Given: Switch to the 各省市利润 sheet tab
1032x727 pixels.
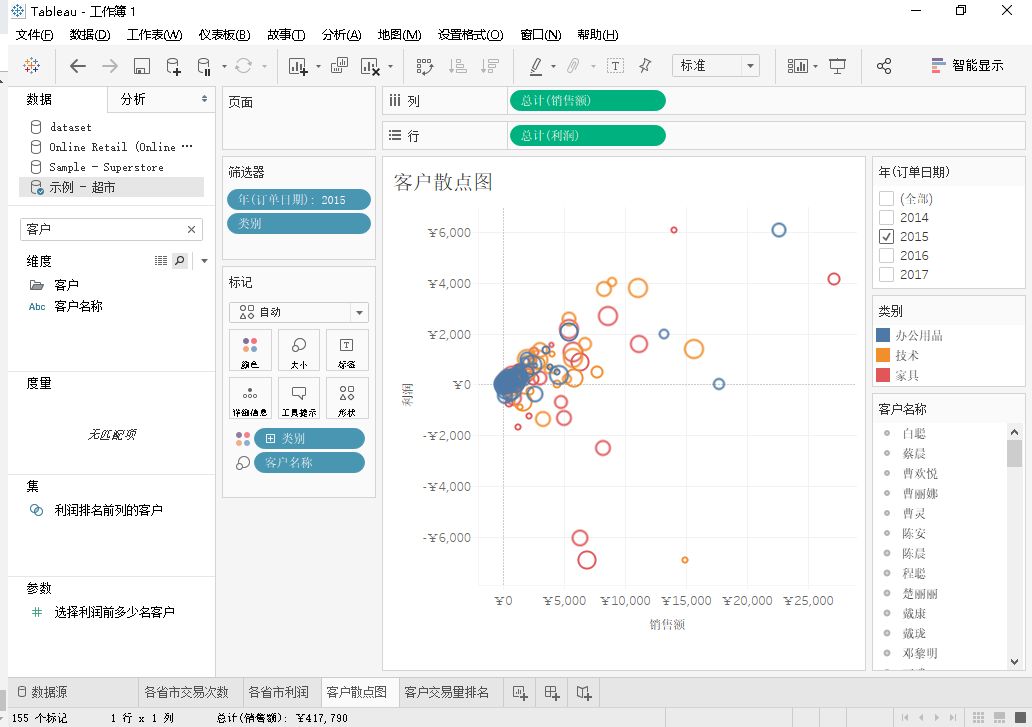Looking at the screenshot, I should point(278,692).
